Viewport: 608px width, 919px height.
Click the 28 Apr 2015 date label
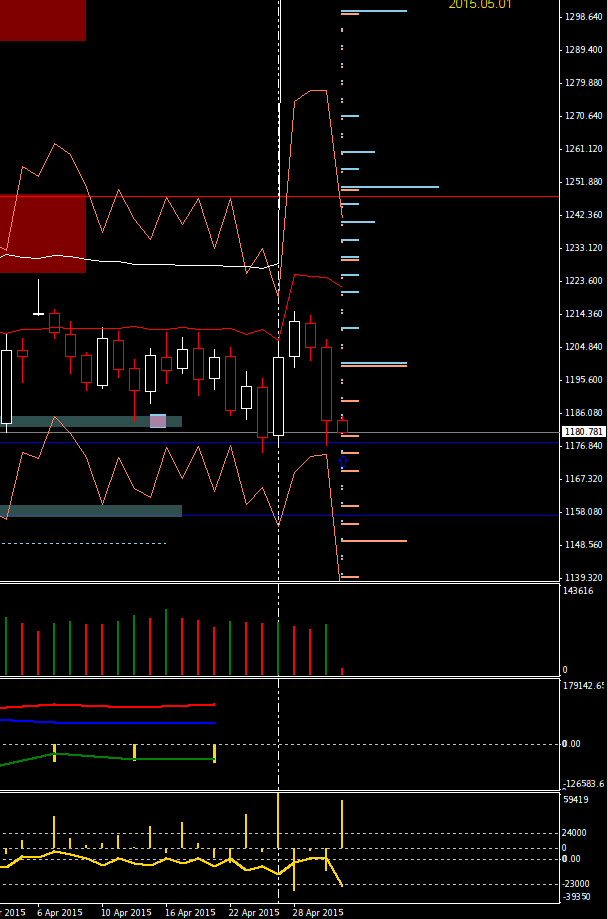318,913
